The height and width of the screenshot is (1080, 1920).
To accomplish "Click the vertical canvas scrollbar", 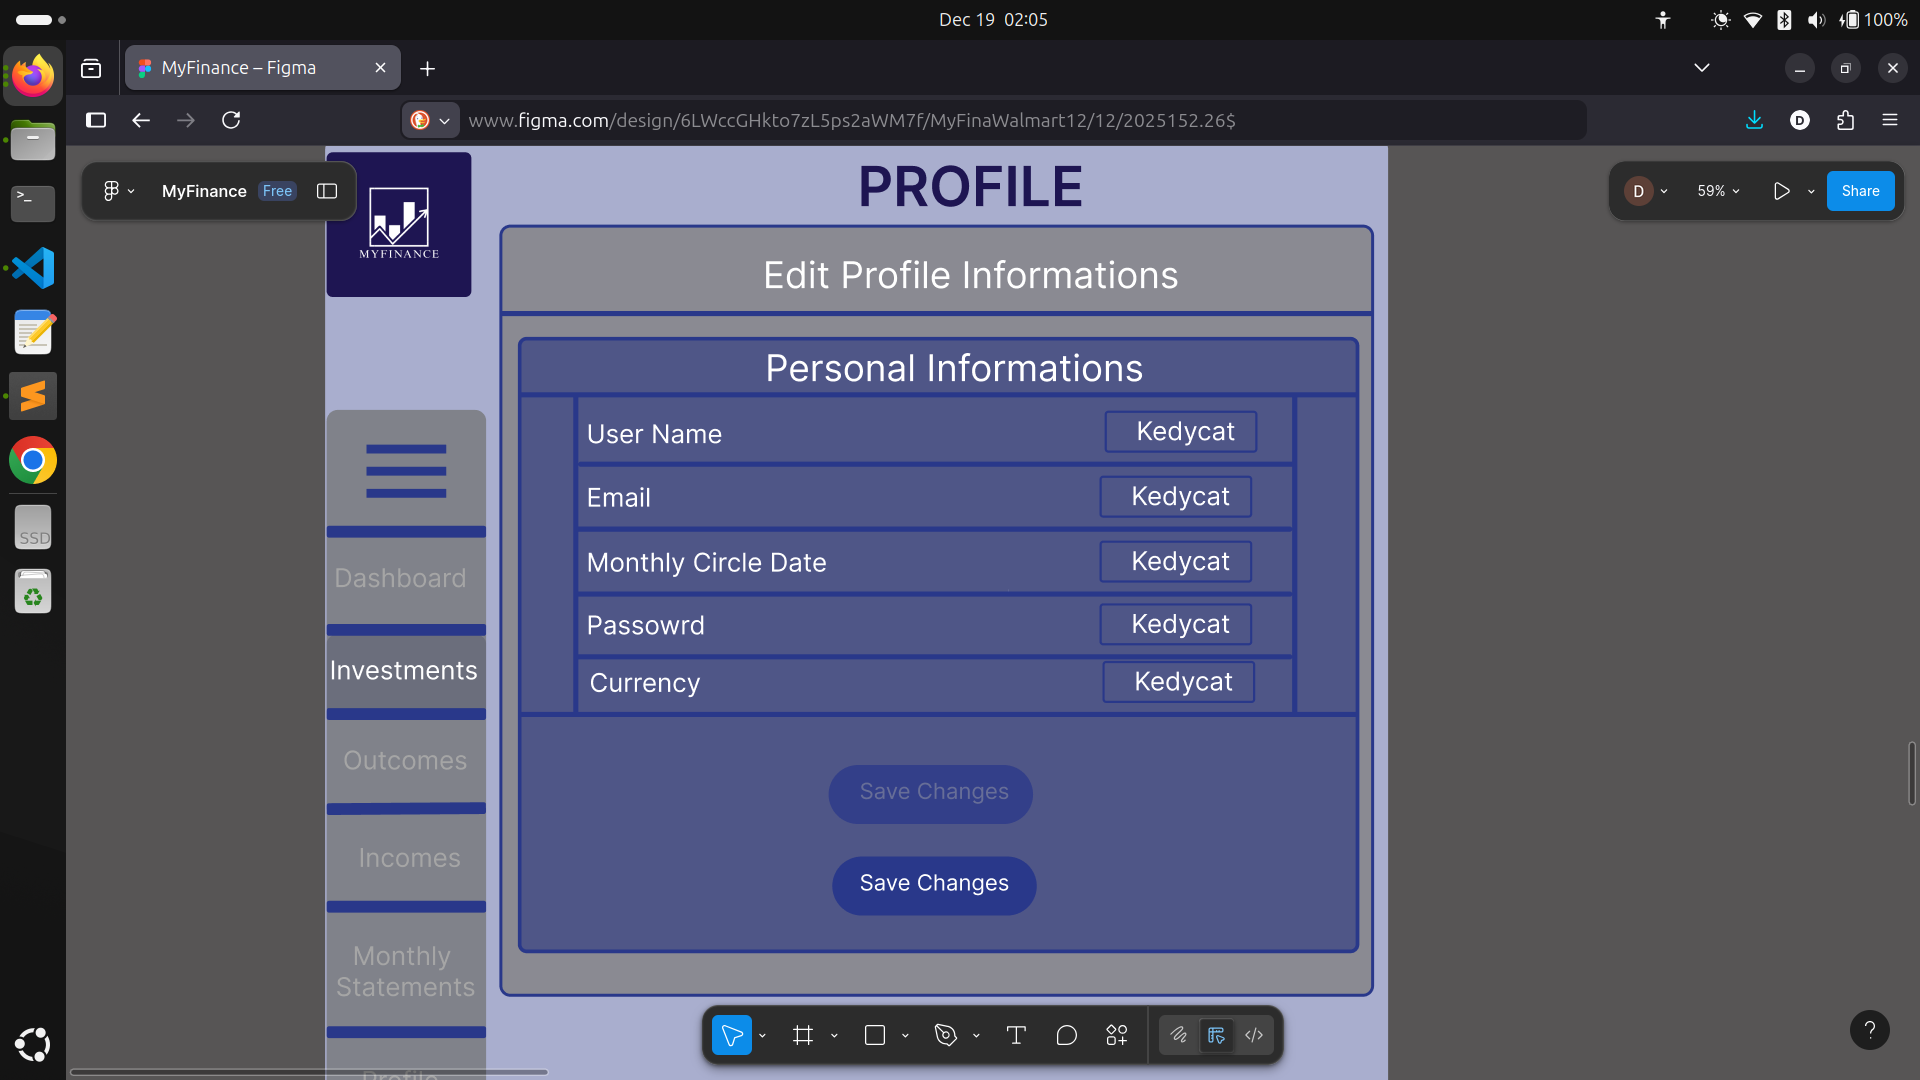I will coord(1911,773).
